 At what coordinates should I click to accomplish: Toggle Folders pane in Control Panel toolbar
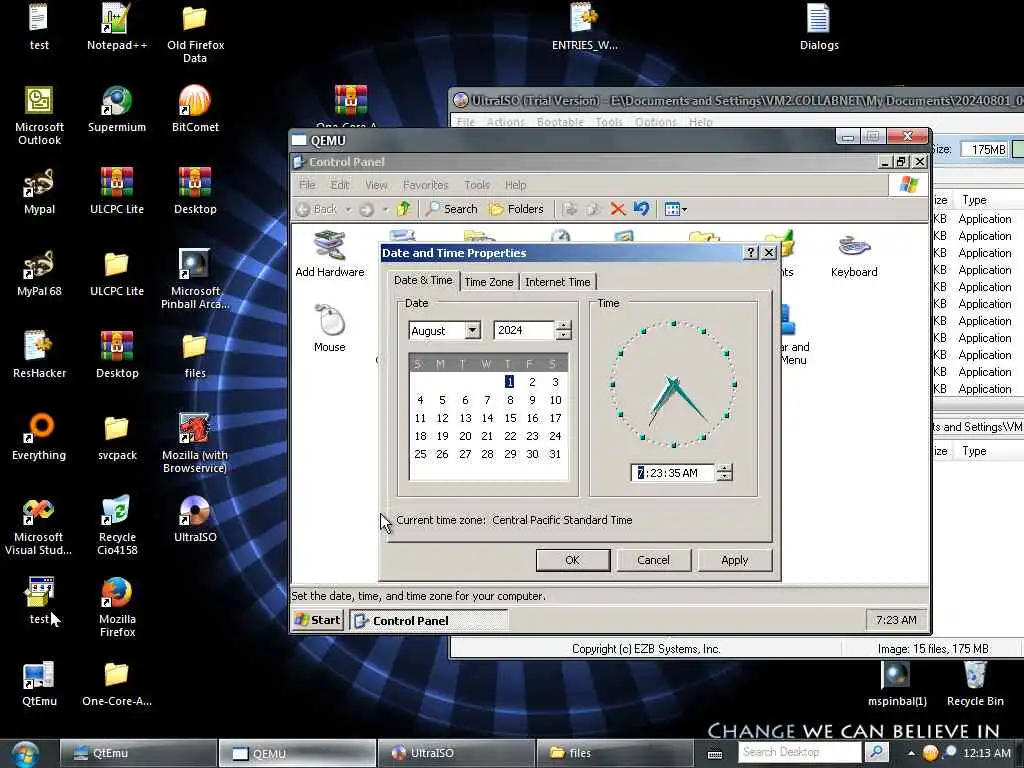coord(516,209)
